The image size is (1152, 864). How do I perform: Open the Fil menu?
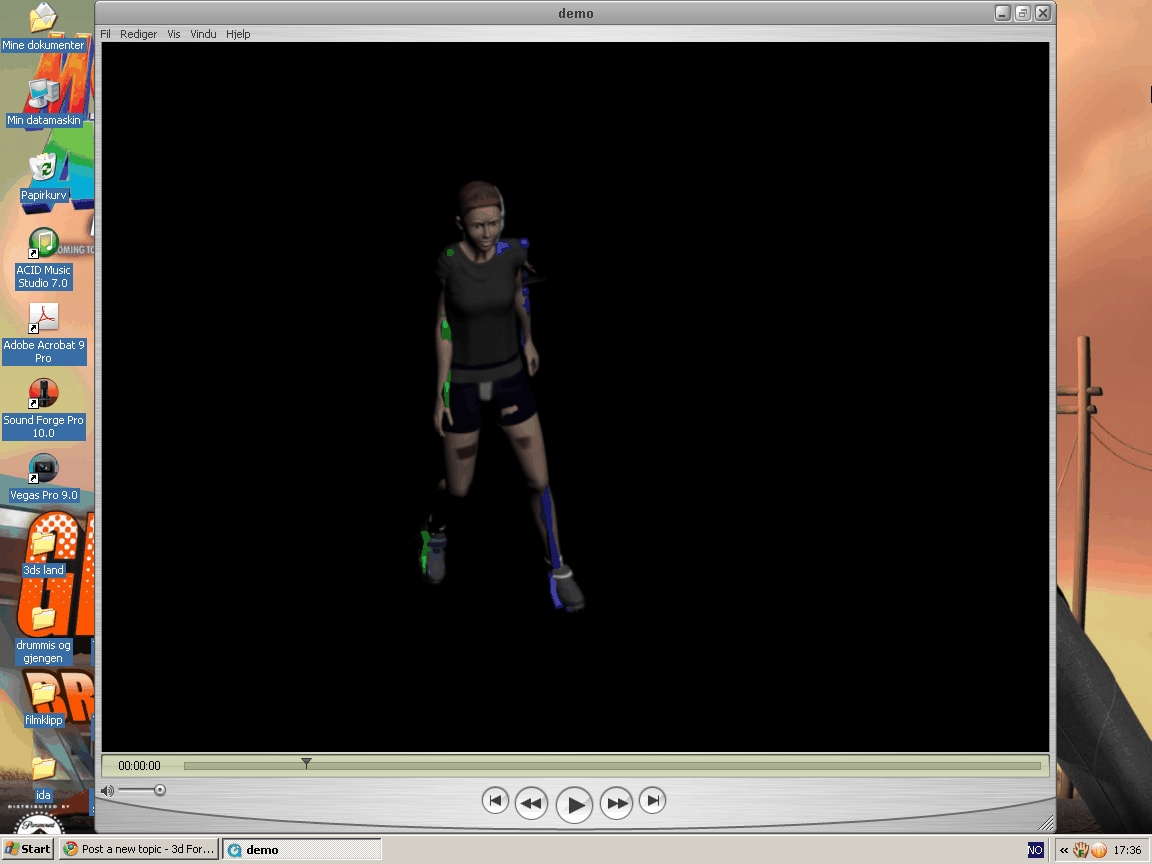pyautogui.click(x=105, y=34)
